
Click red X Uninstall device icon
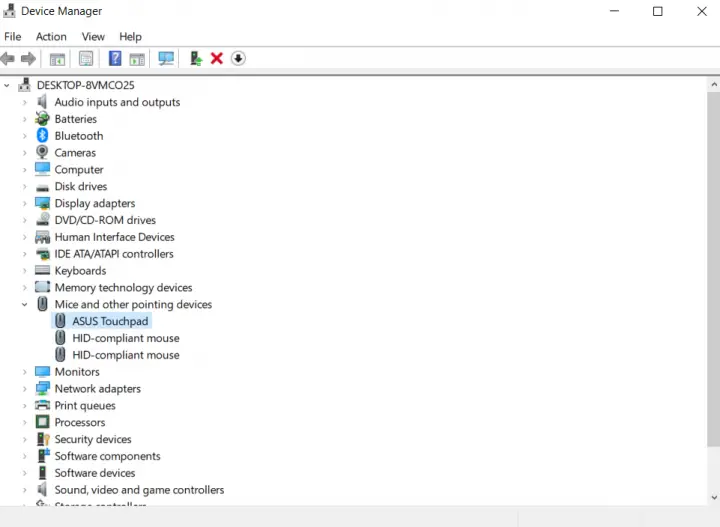[x=217, y=58]
